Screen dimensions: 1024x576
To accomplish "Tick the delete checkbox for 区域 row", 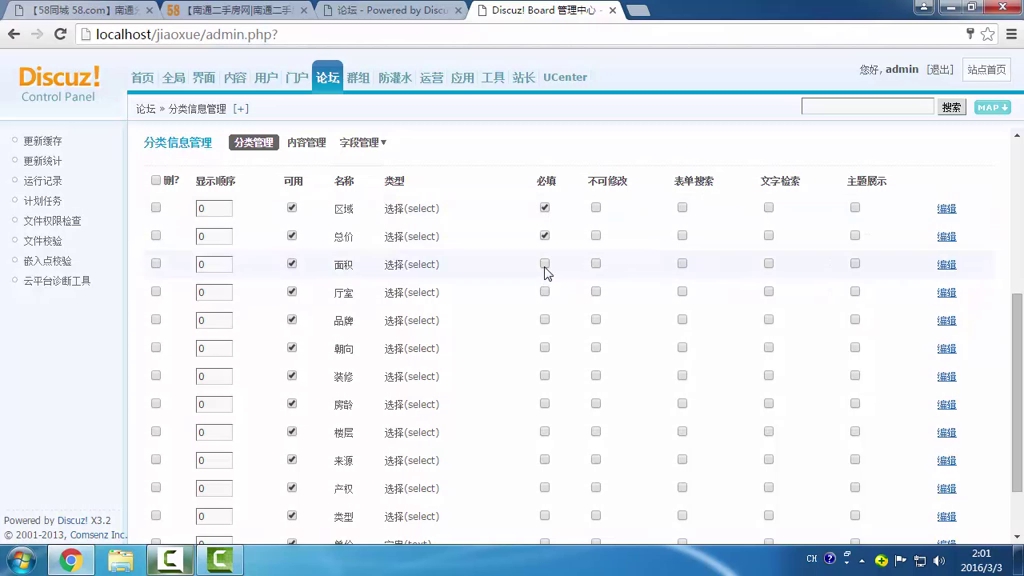I will pos(155,208).
